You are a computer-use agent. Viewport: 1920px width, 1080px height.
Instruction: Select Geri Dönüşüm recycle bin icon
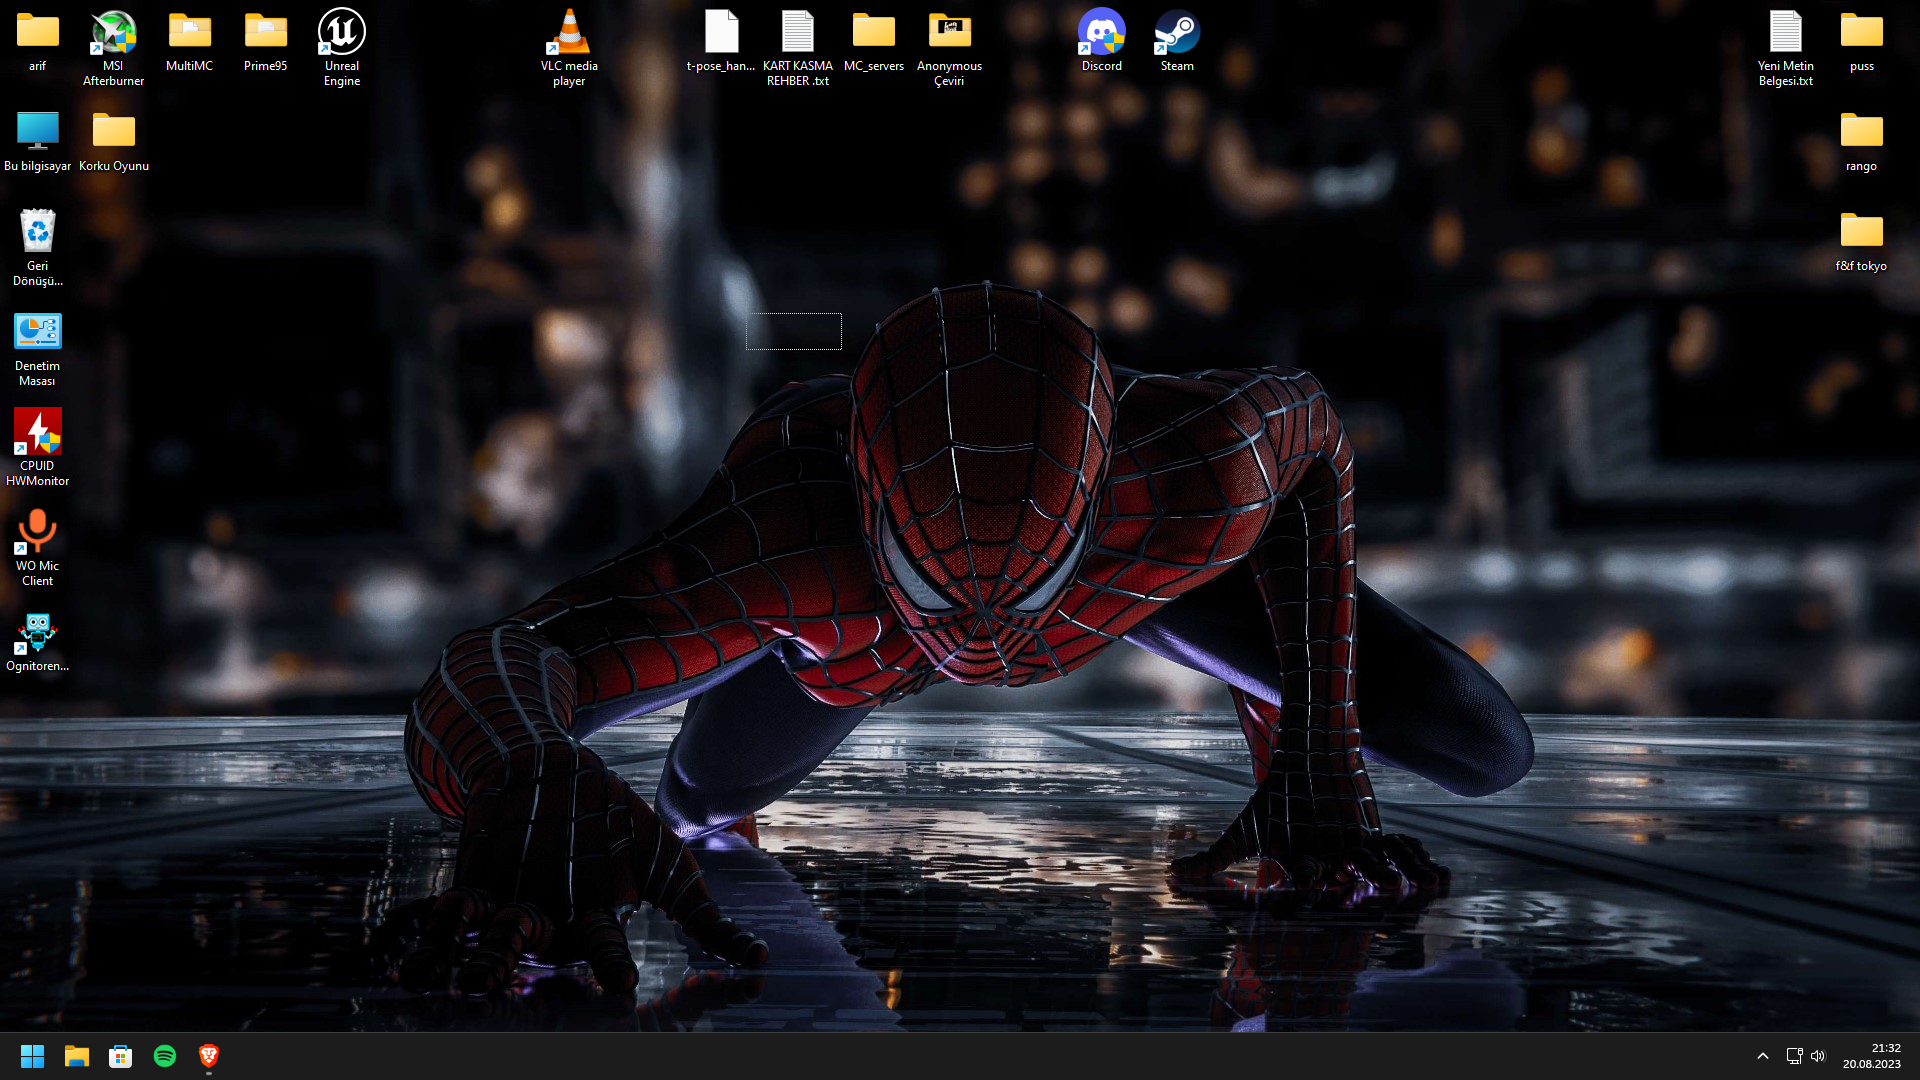pyautogui.click(x=37, y=232)
